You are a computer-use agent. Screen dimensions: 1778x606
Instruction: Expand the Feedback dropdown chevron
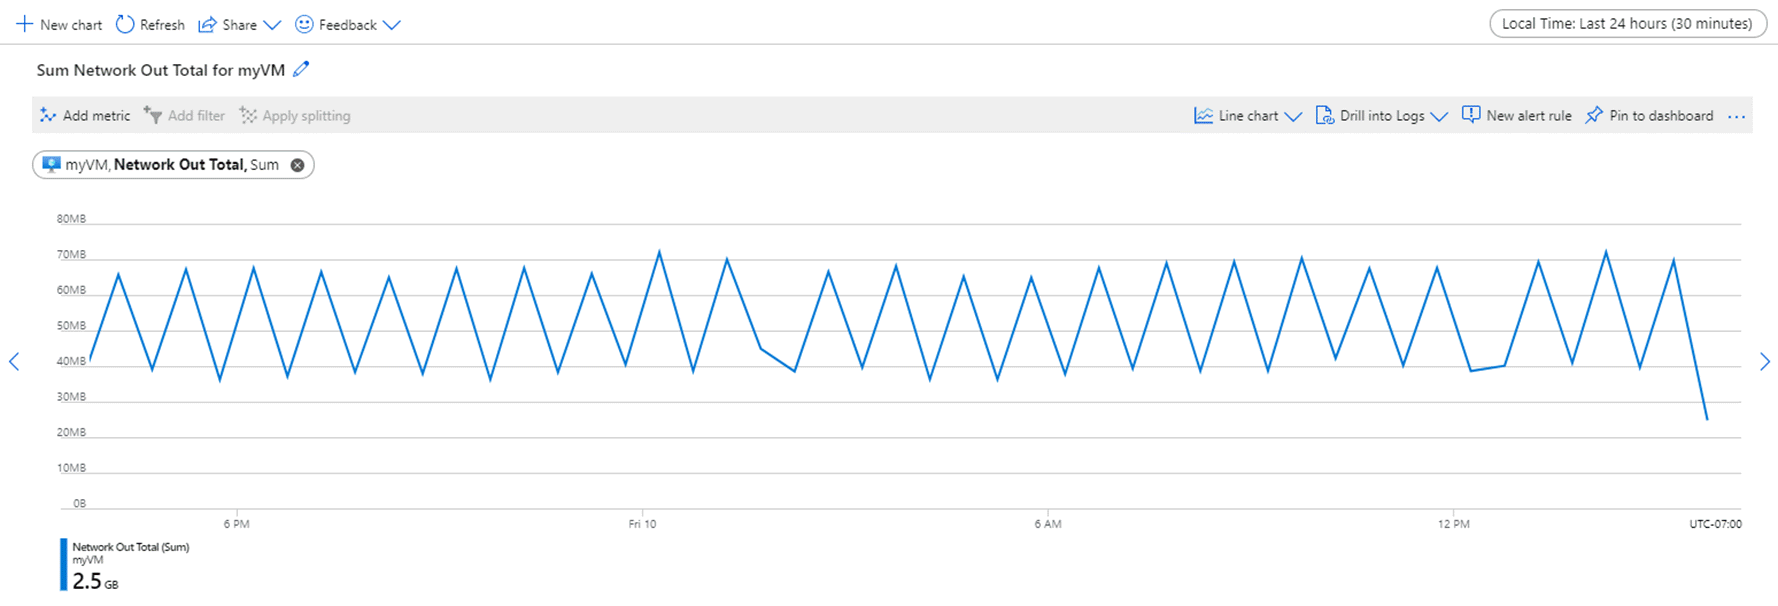click(x=392, y=24)
